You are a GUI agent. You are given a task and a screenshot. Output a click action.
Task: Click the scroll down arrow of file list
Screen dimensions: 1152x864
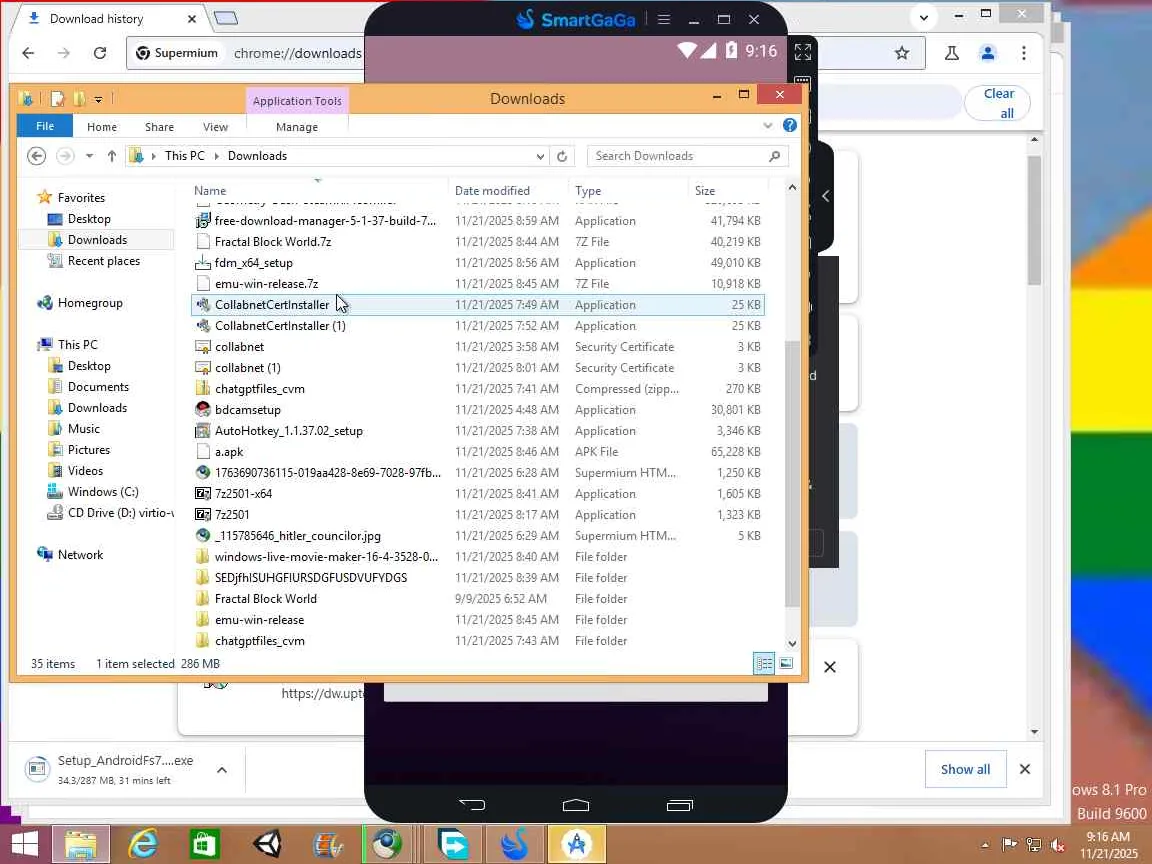coord(792,644)
